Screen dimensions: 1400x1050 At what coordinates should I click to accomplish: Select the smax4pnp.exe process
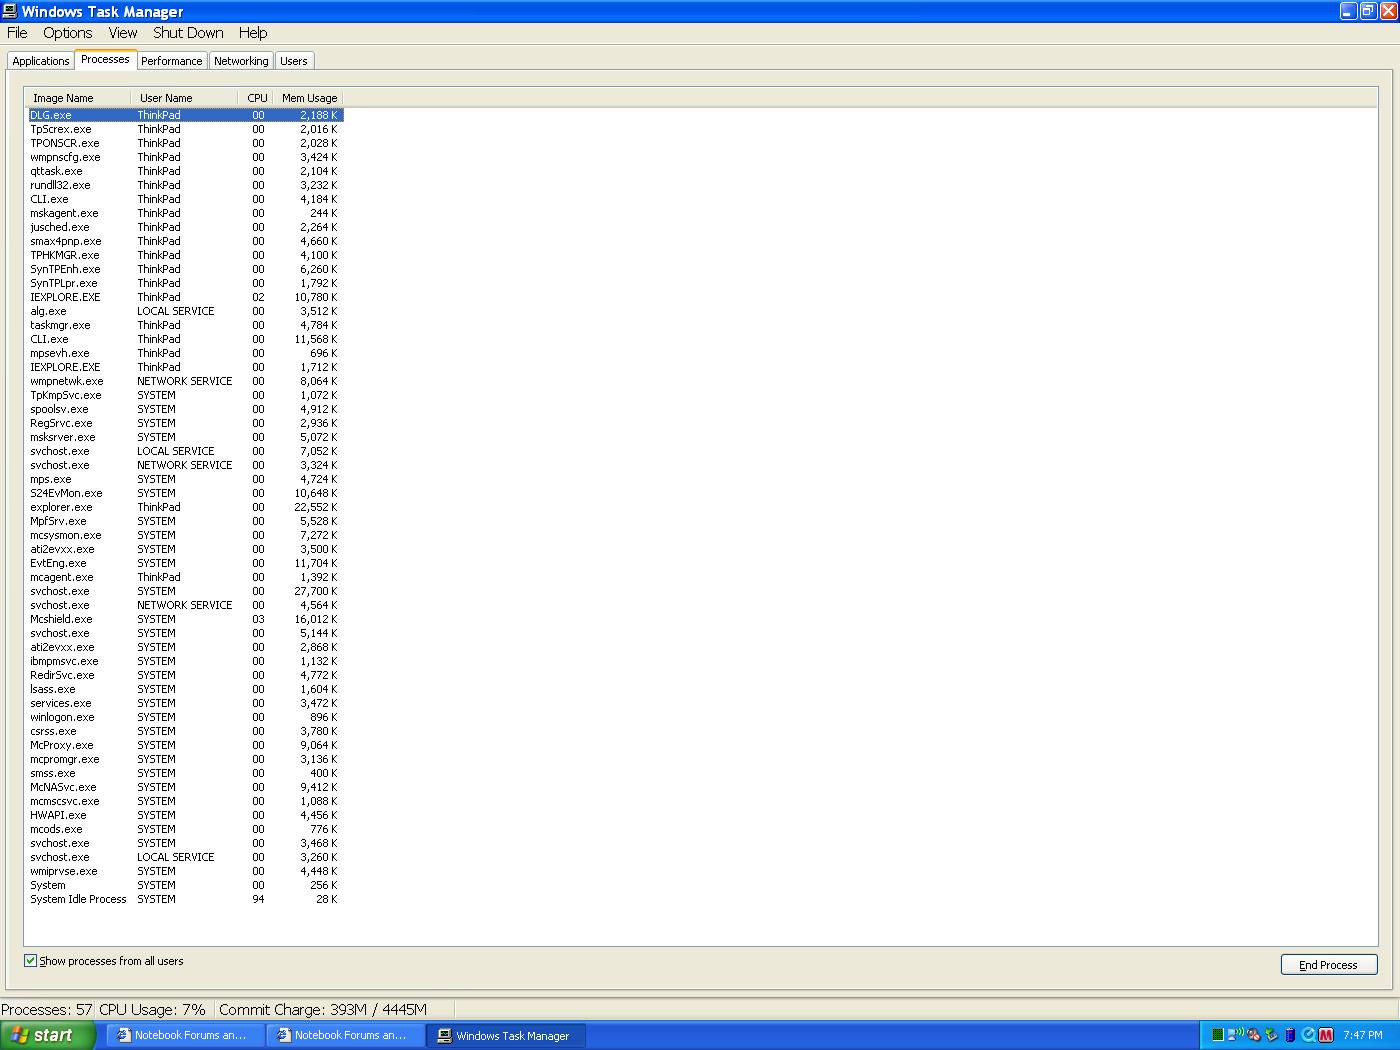186,241
